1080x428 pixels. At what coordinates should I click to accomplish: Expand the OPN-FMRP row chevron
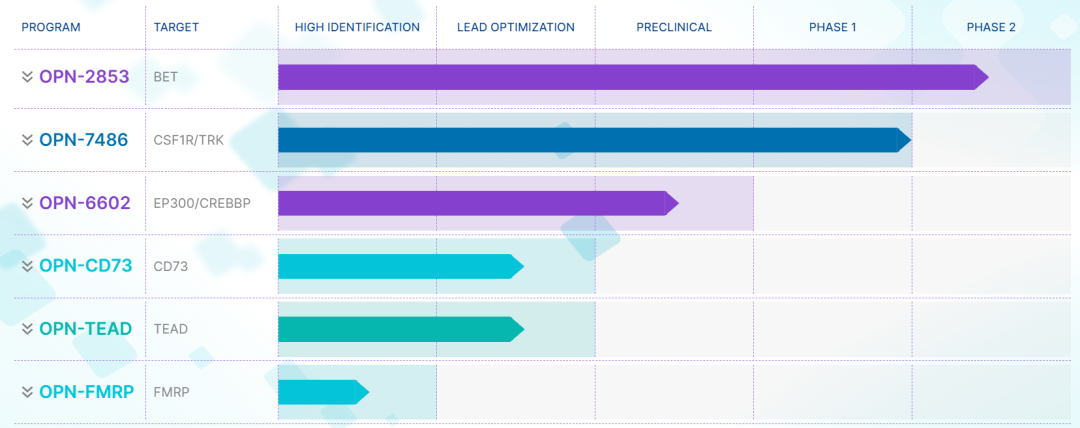pyautogui.click(x=27, y=392)
